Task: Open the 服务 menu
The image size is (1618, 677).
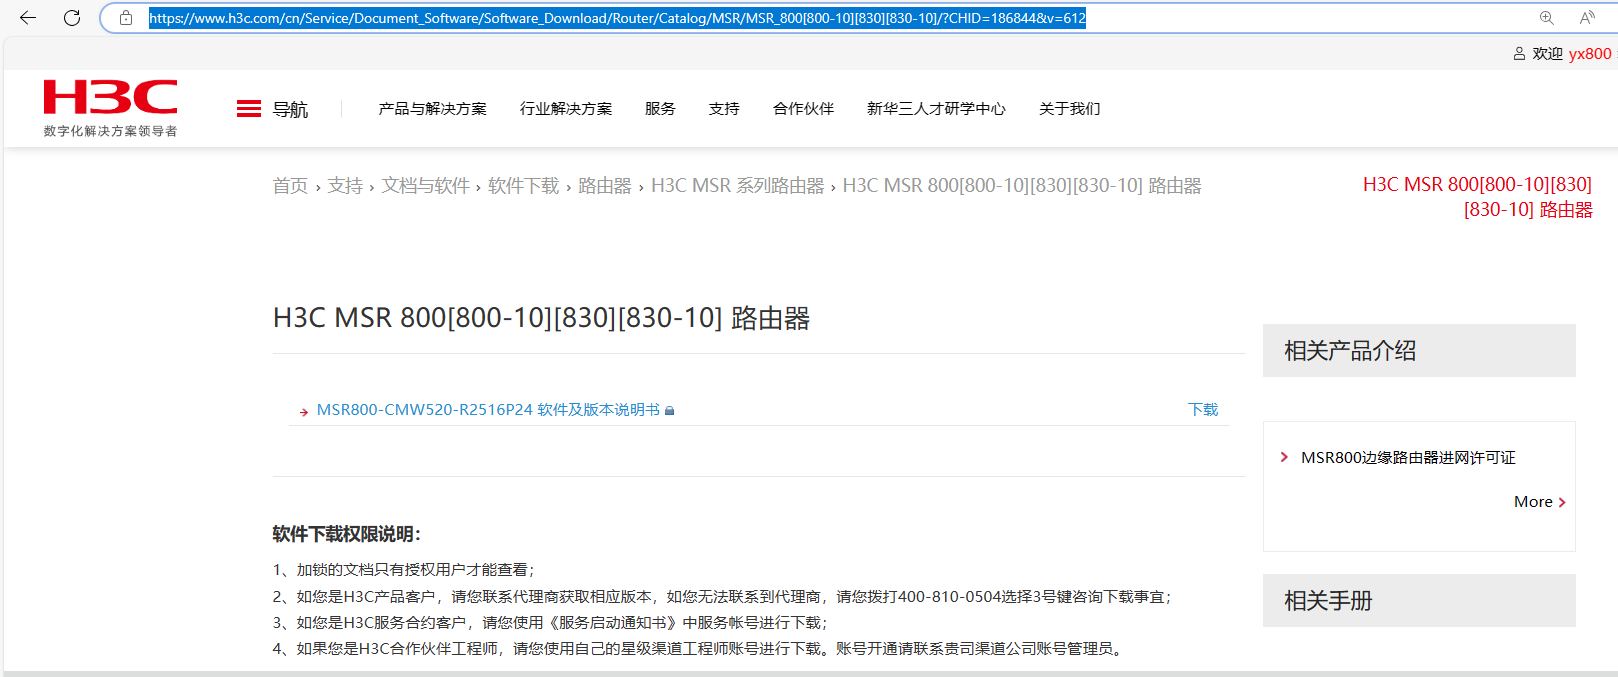Action: pyautogui.click(x=660, y=108)
